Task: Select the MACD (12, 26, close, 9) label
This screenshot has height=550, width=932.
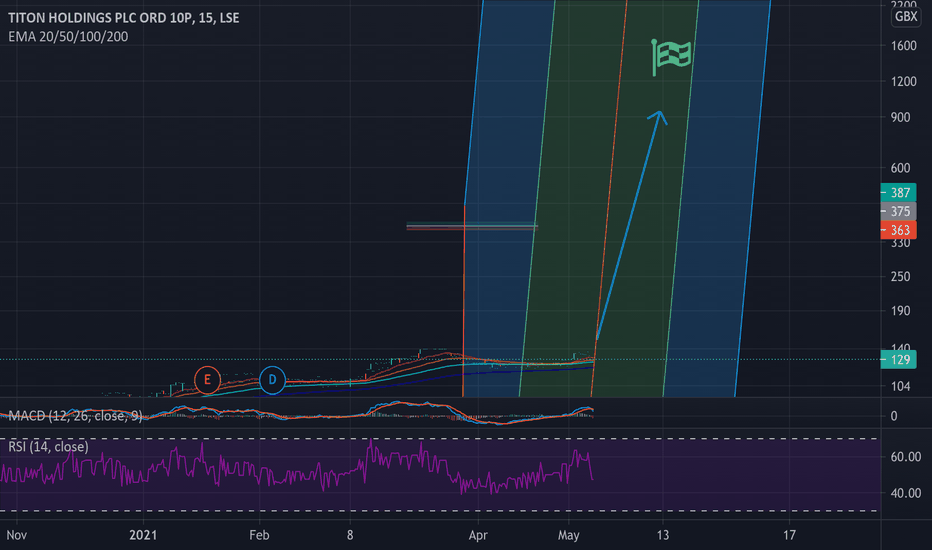Action: click(x=75, y=416)
